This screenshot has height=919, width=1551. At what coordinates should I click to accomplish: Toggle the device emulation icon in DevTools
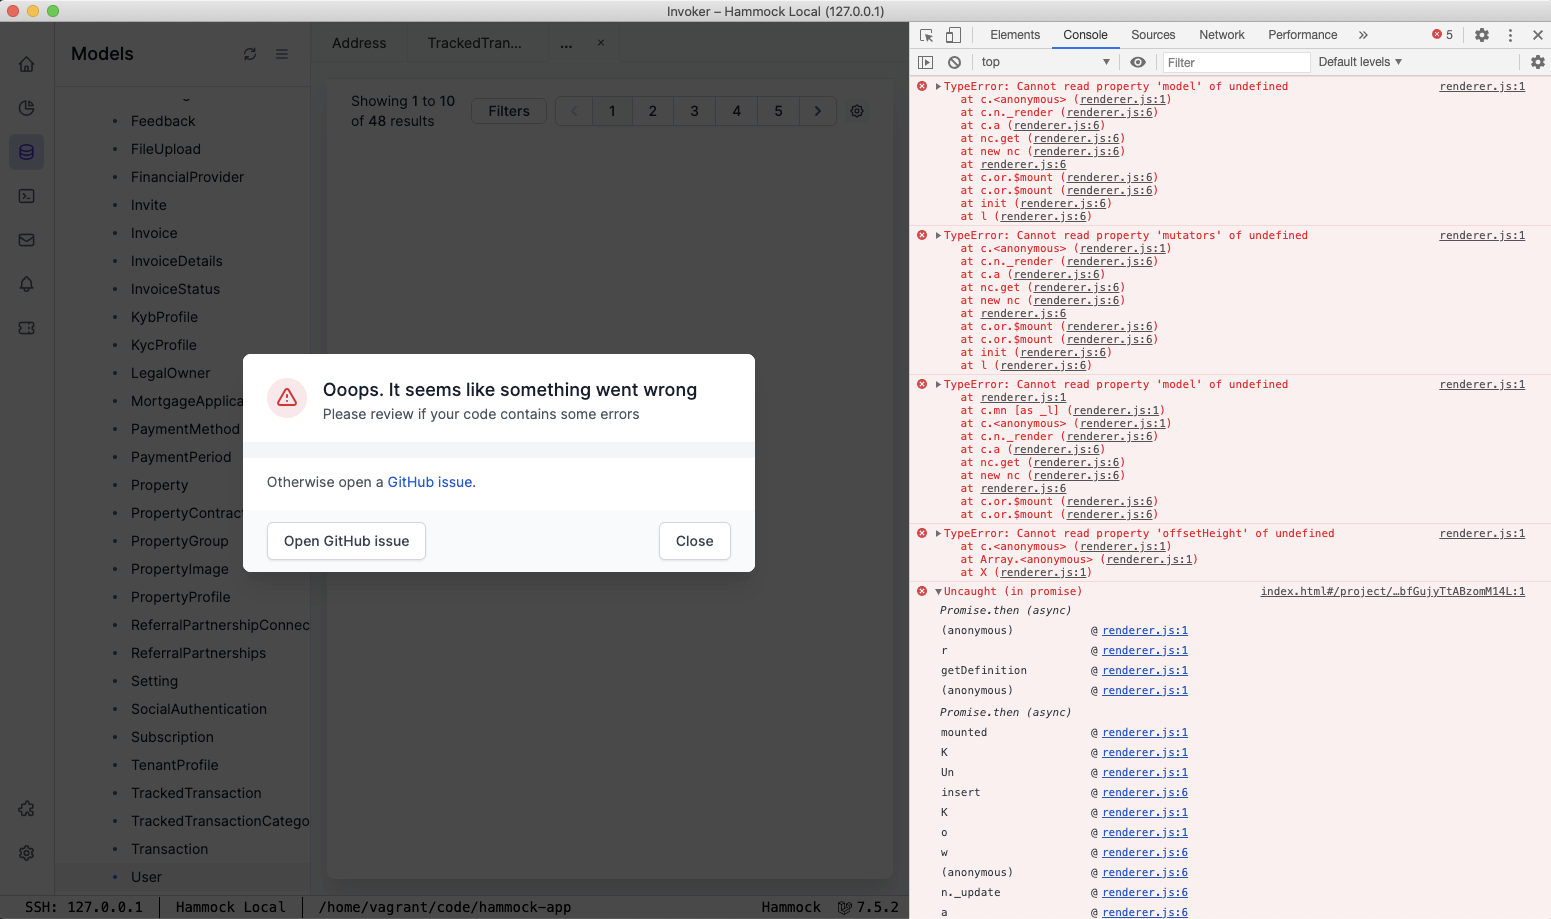tap(952, 35)
